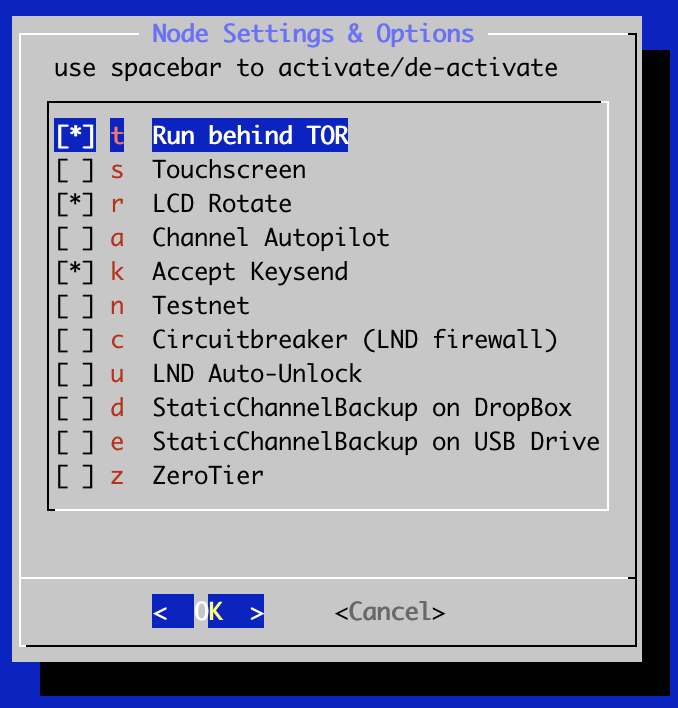Select the Testnet option label
The image size is (678, 708).
click(x=201, y=306)
